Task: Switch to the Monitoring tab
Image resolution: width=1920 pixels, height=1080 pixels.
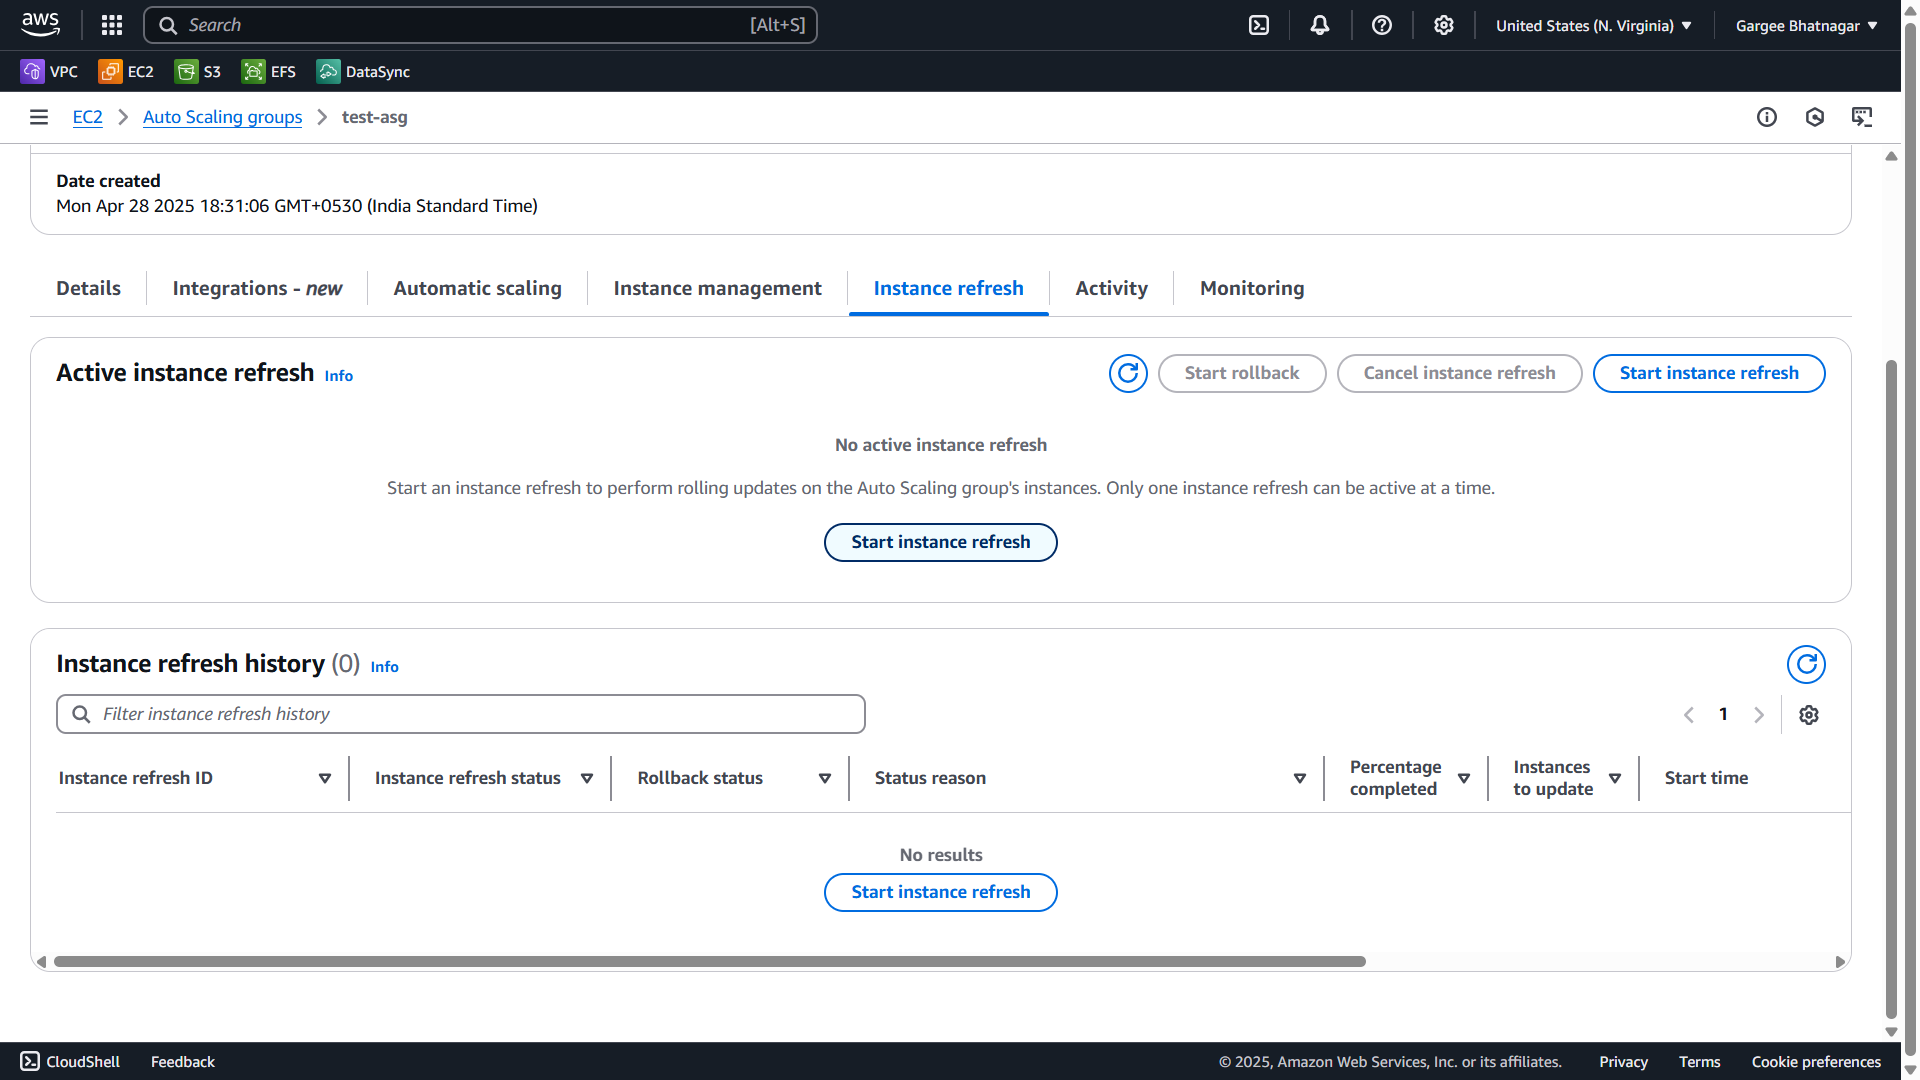Action: (x=1252, y=288)
